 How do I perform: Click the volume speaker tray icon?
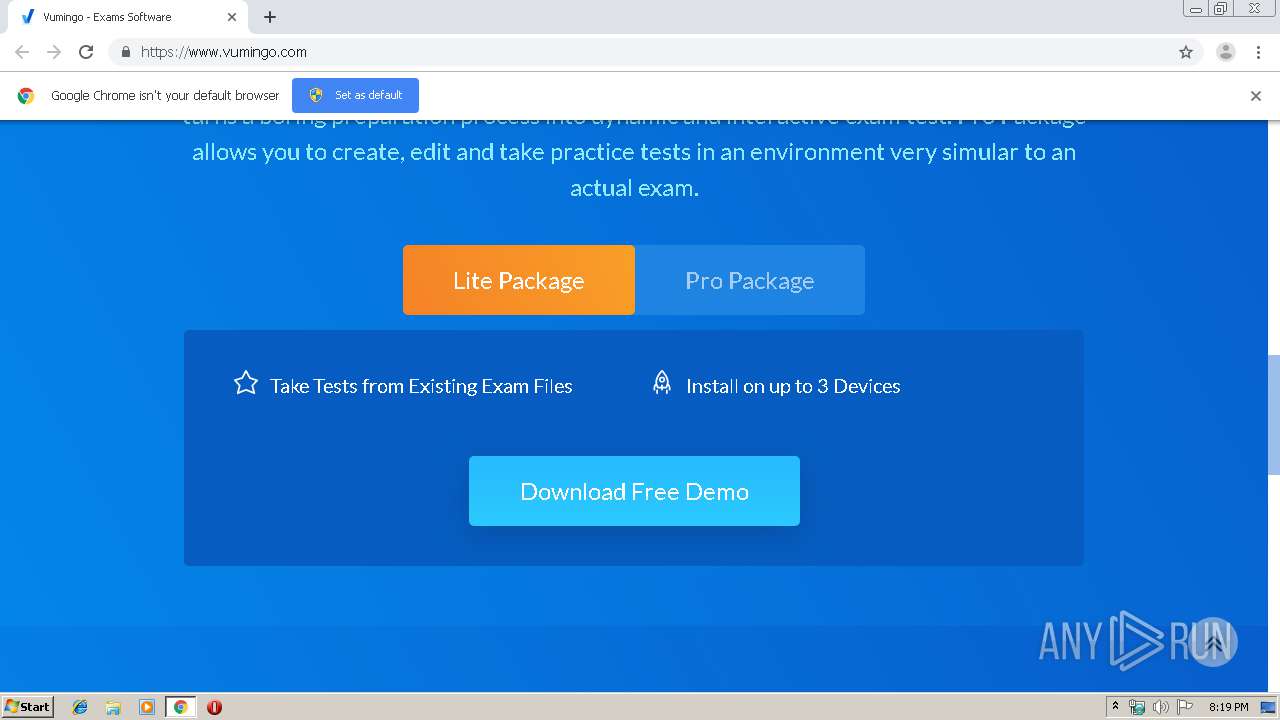pyautogui.click(x=1160, y=707)
